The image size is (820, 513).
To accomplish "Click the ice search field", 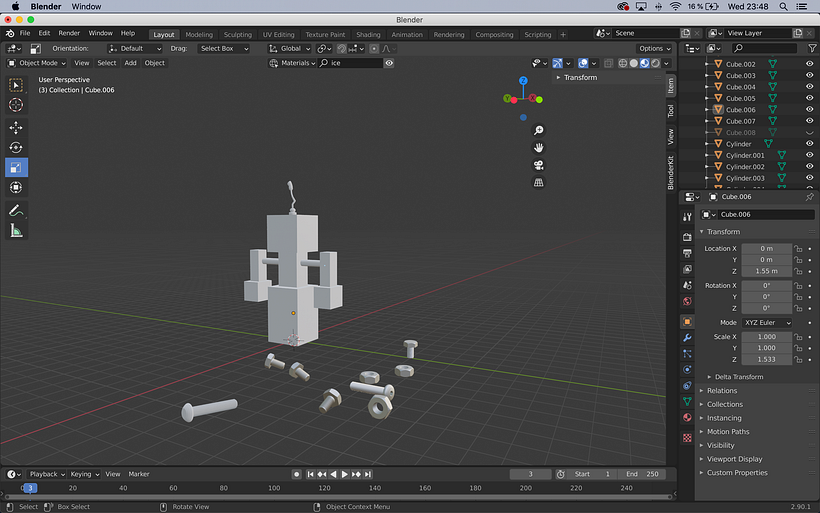I will [x=350, y=63].
